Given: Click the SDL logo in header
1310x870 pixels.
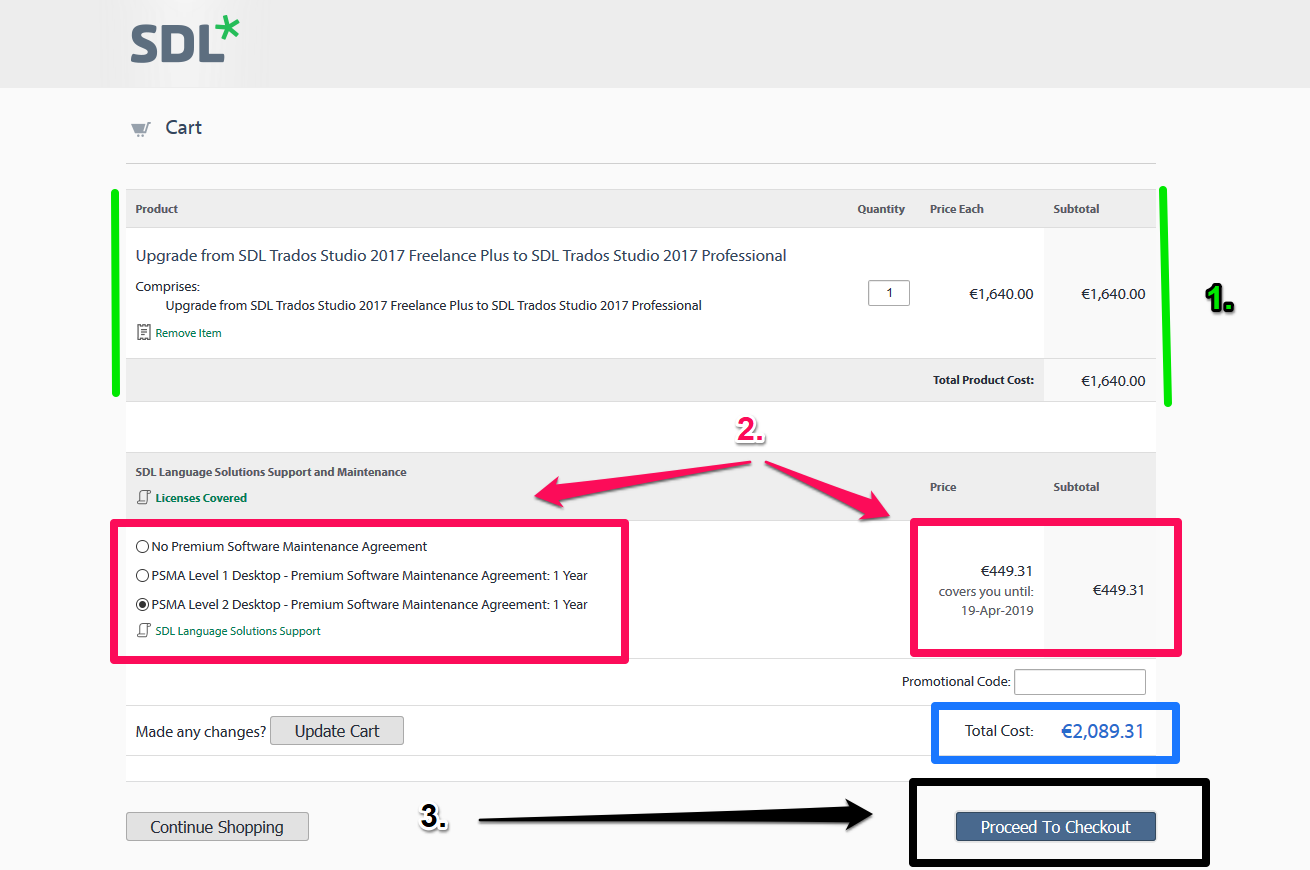Looking at the screenshot, I should point(185,41).
